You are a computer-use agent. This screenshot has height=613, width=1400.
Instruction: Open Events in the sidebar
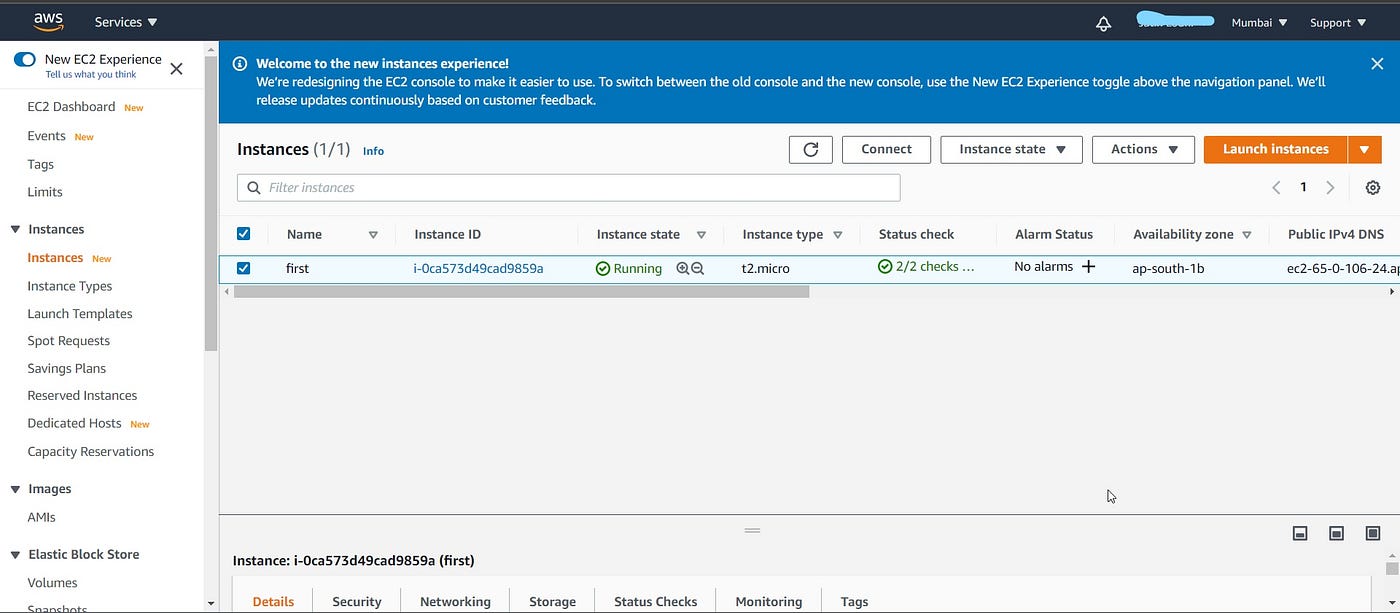pyautogui.click(x=46, y=136)
